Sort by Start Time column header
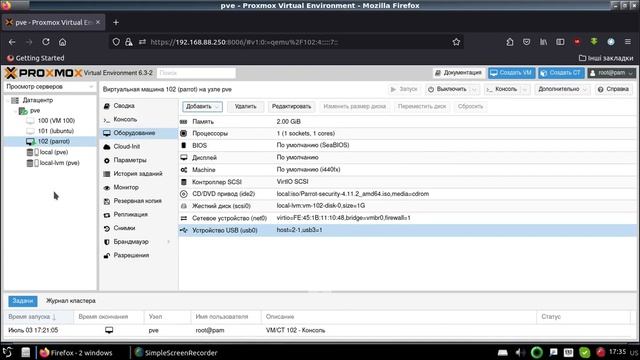 39,317
